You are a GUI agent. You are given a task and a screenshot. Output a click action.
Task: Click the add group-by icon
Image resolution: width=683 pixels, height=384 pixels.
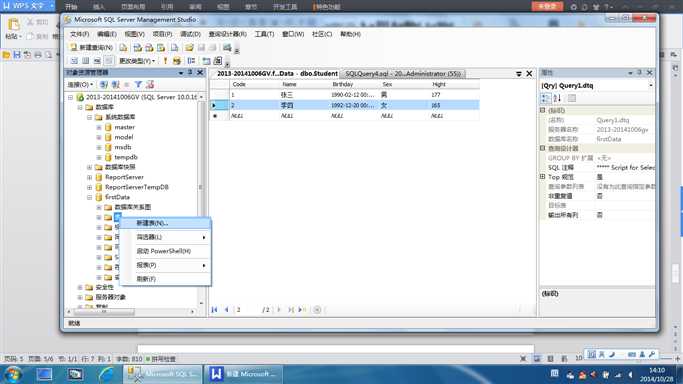[191, 61]
